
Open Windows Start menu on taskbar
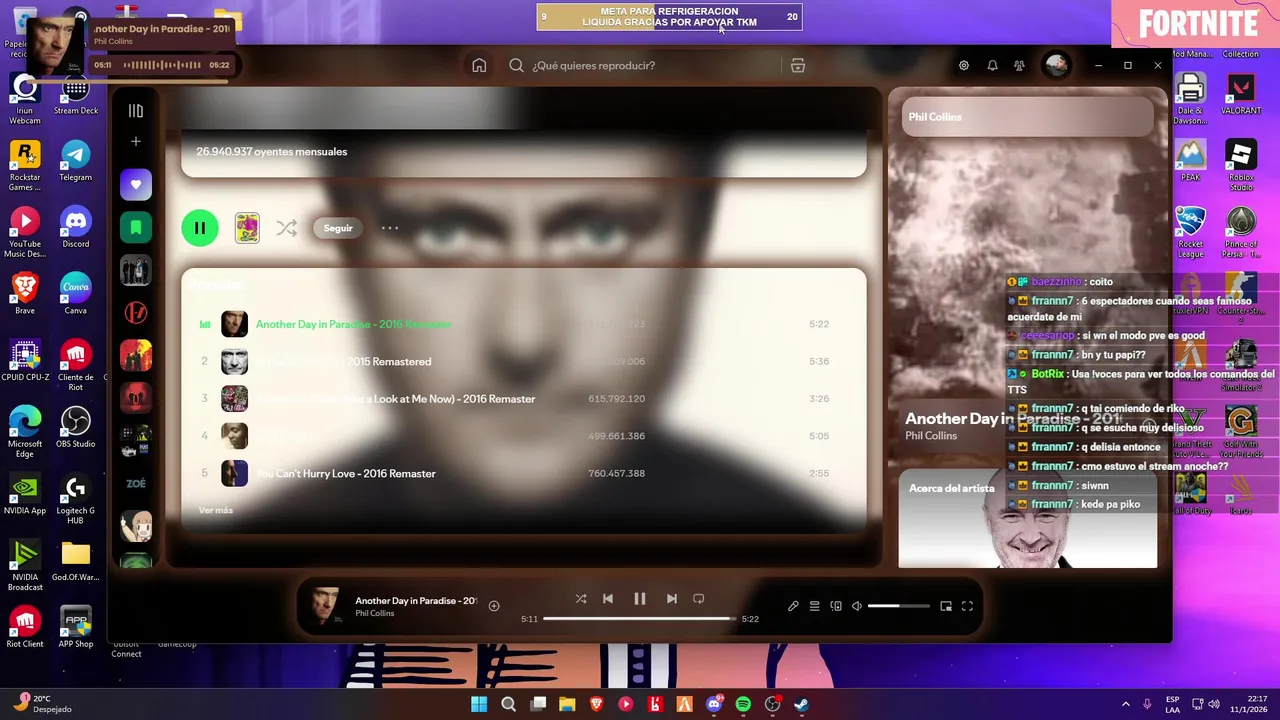coord(479,704)
